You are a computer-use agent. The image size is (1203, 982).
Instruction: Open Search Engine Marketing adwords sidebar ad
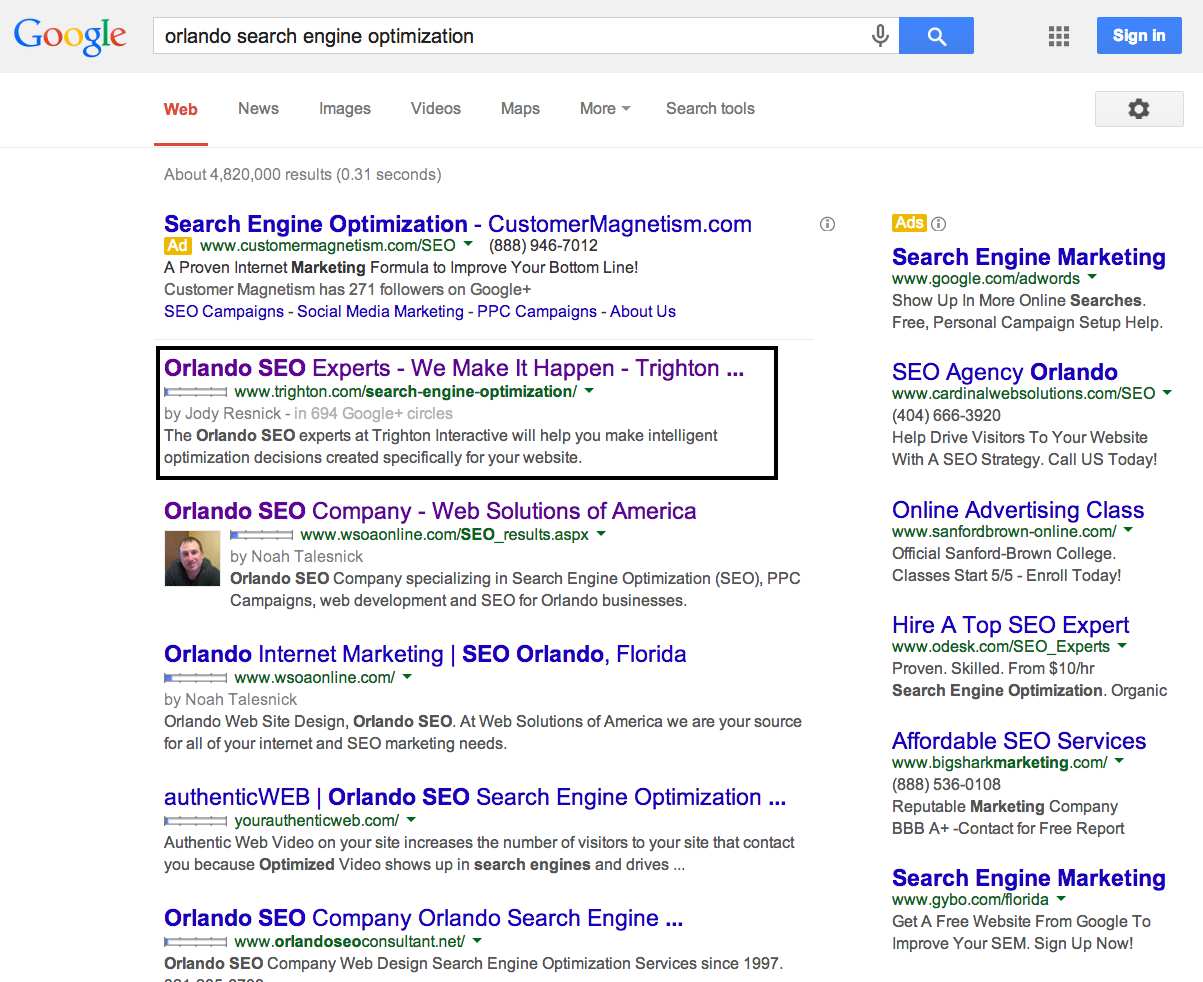pyautogui.click(x=1029, y=257)
